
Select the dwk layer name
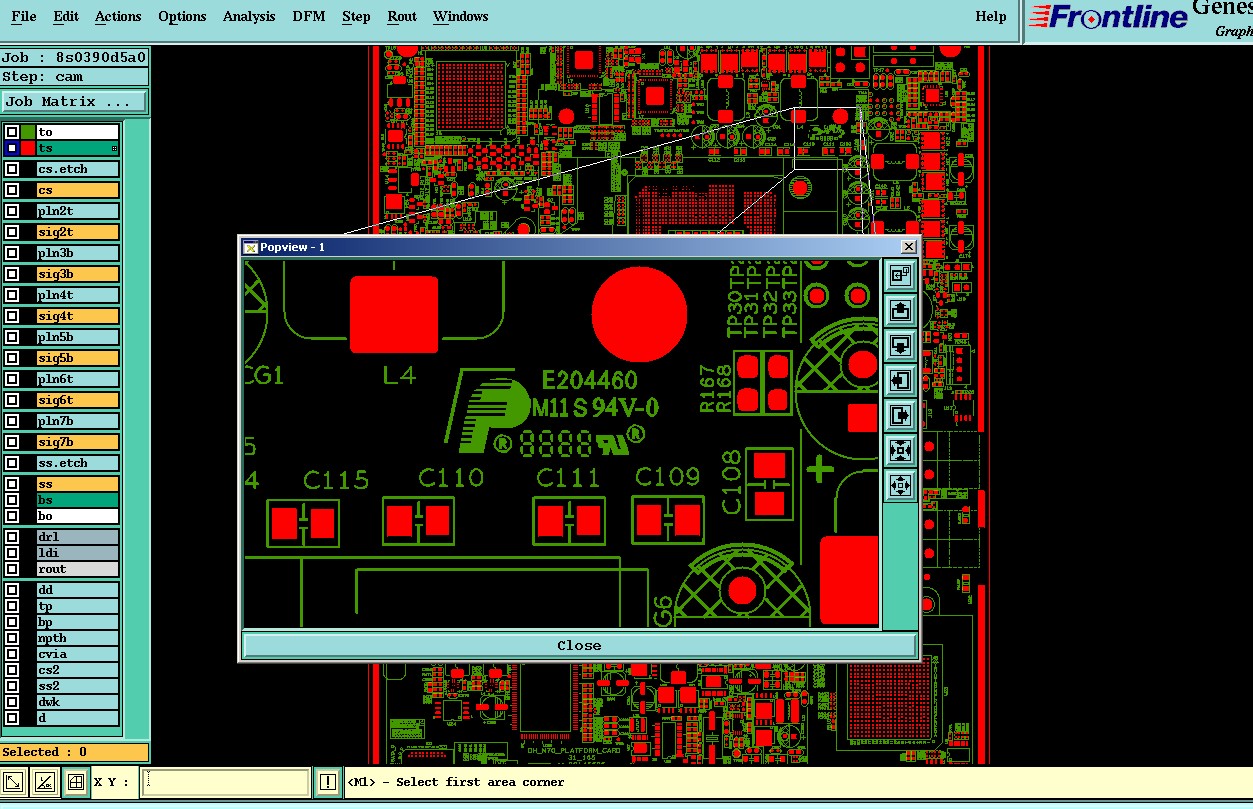pos(78,702)
